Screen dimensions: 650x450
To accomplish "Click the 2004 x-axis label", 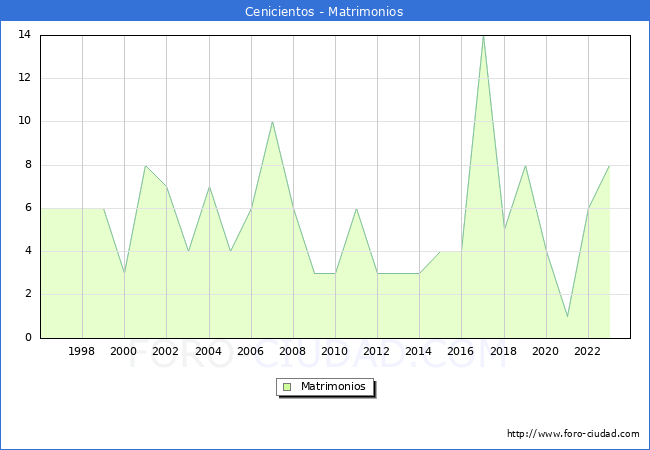I will [x=209, y=351].
